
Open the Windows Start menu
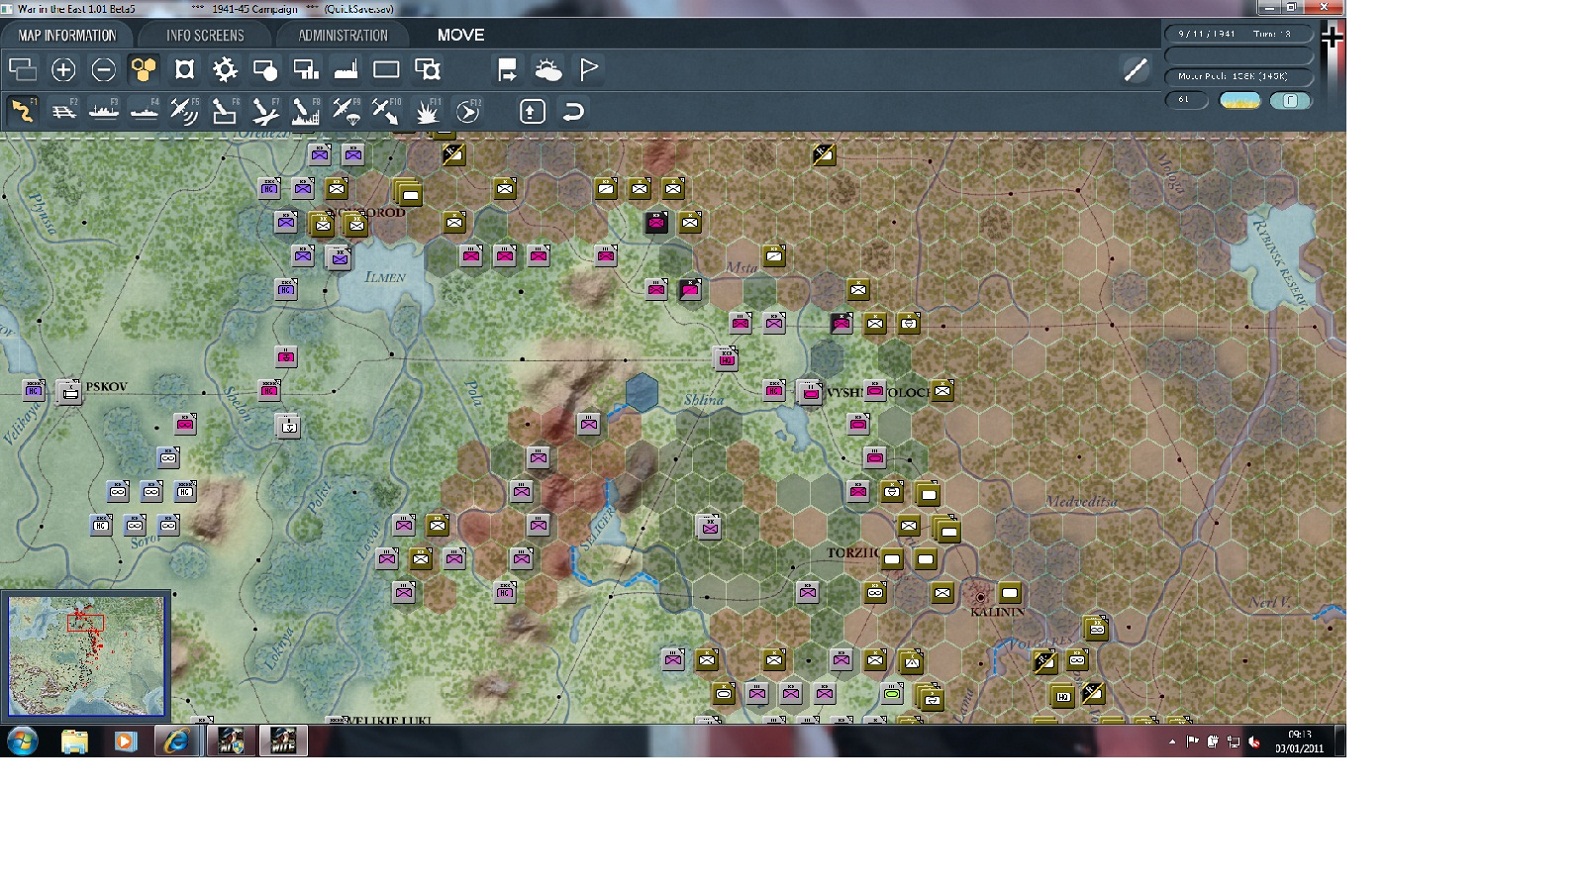pyautogui.click(x=22, y=741)
